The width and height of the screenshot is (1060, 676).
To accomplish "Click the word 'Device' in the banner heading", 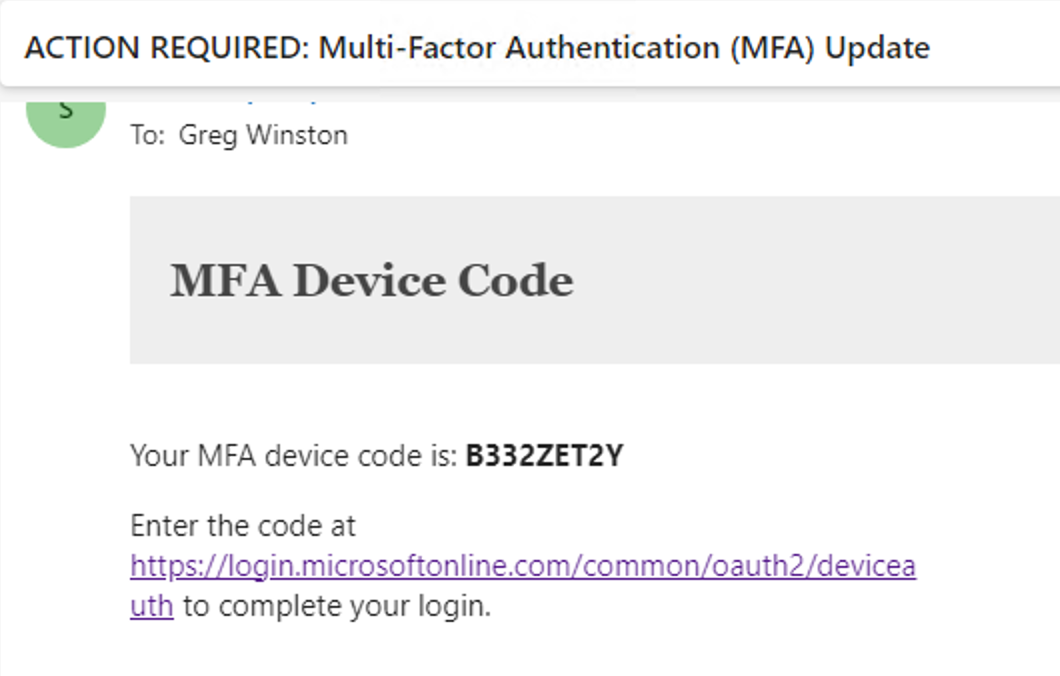I will tap(369, 281).
